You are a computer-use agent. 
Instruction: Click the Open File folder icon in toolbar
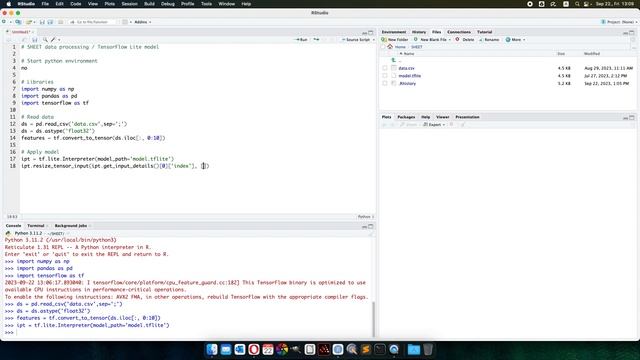click(29, 22)
